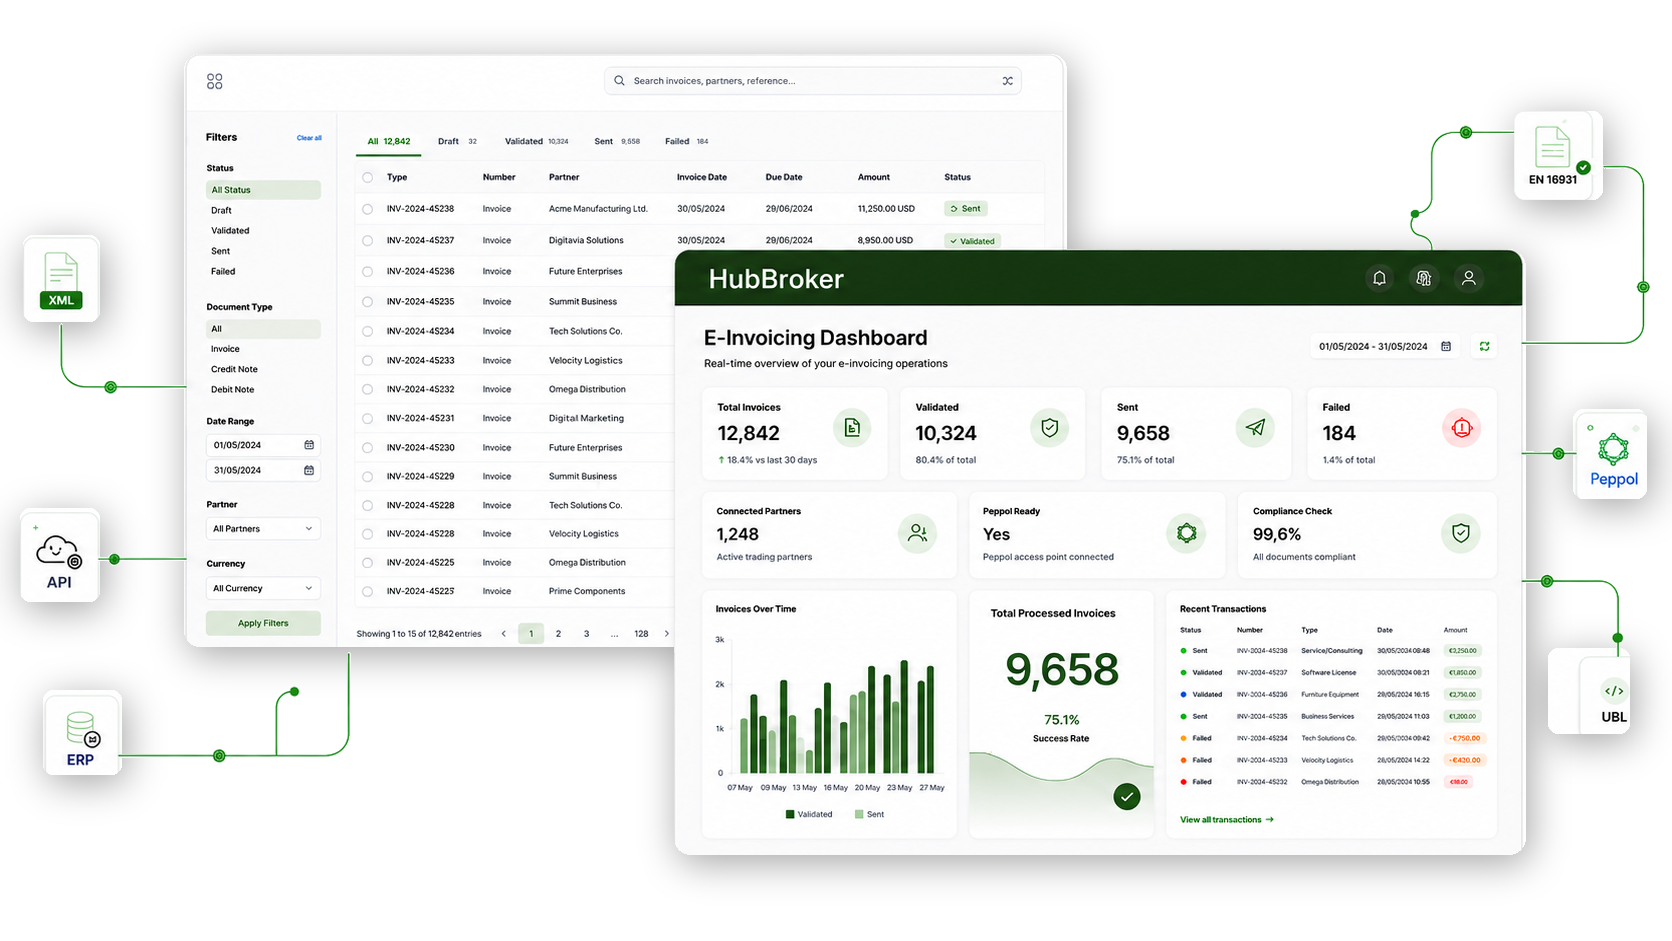The image size is (1672, 941).
Task: Click the Total Invoices document icon
Action: [x=852, y=428]
